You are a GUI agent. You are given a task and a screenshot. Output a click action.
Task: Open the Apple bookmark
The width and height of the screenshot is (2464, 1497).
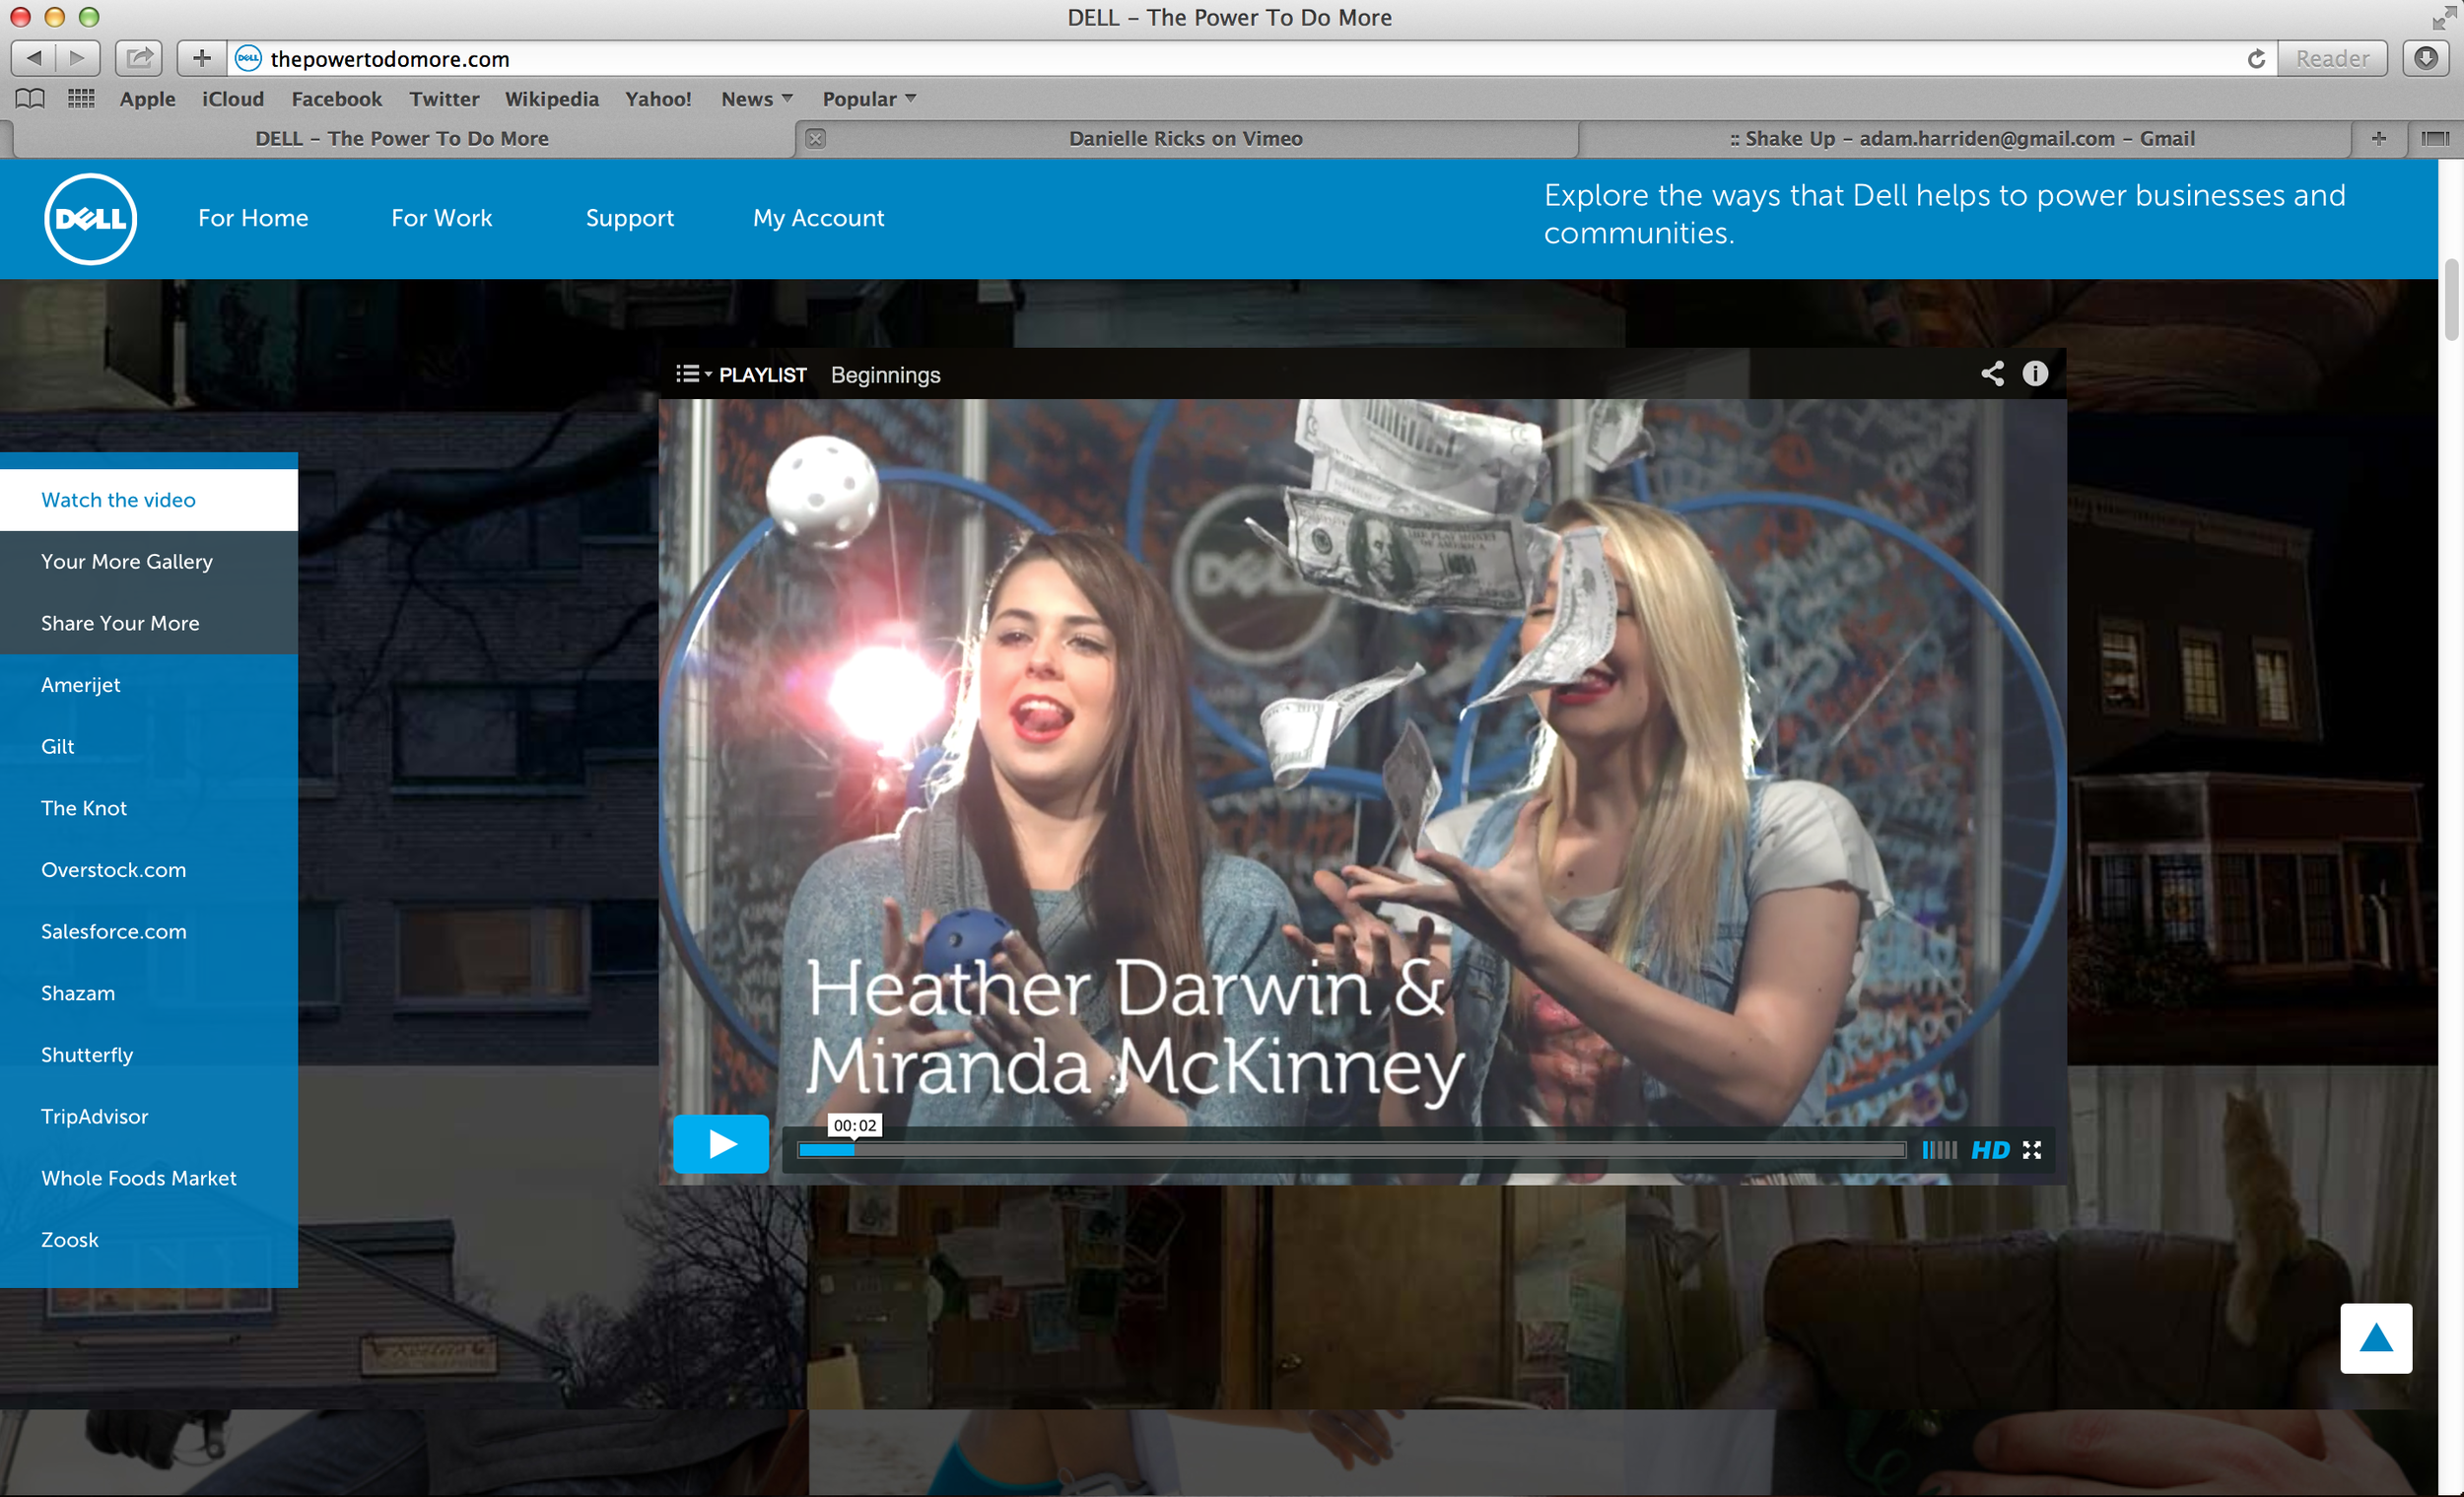148,99
